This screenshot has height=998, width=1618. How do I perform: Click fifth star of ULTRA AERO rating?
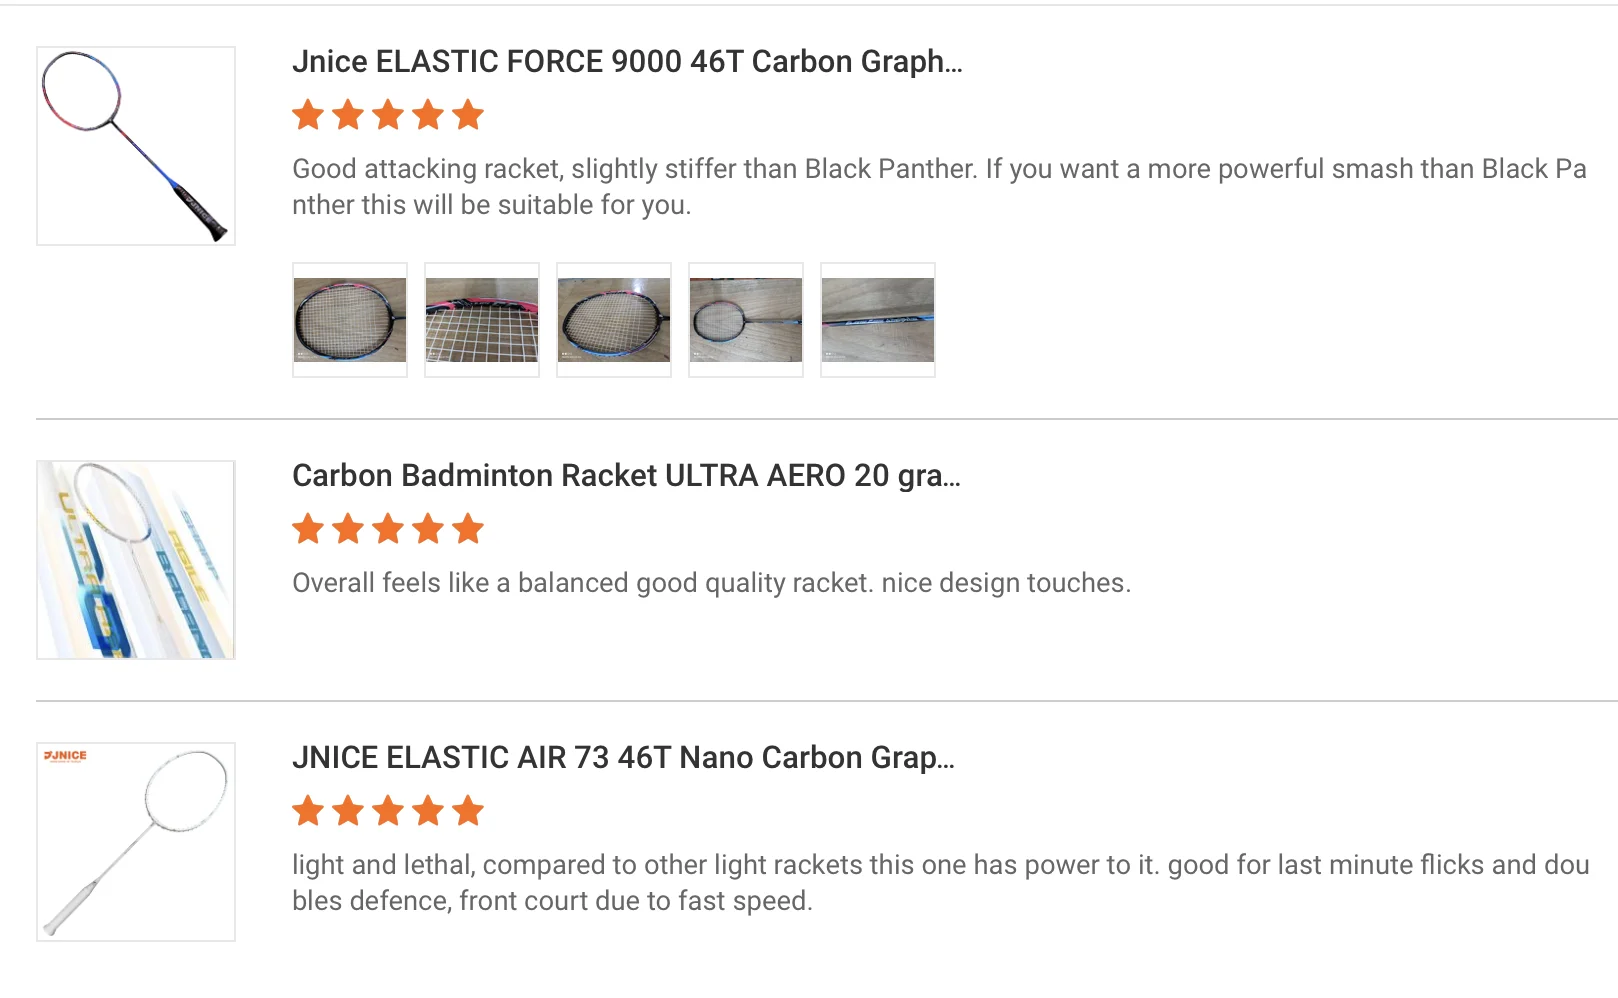(468, 529)
